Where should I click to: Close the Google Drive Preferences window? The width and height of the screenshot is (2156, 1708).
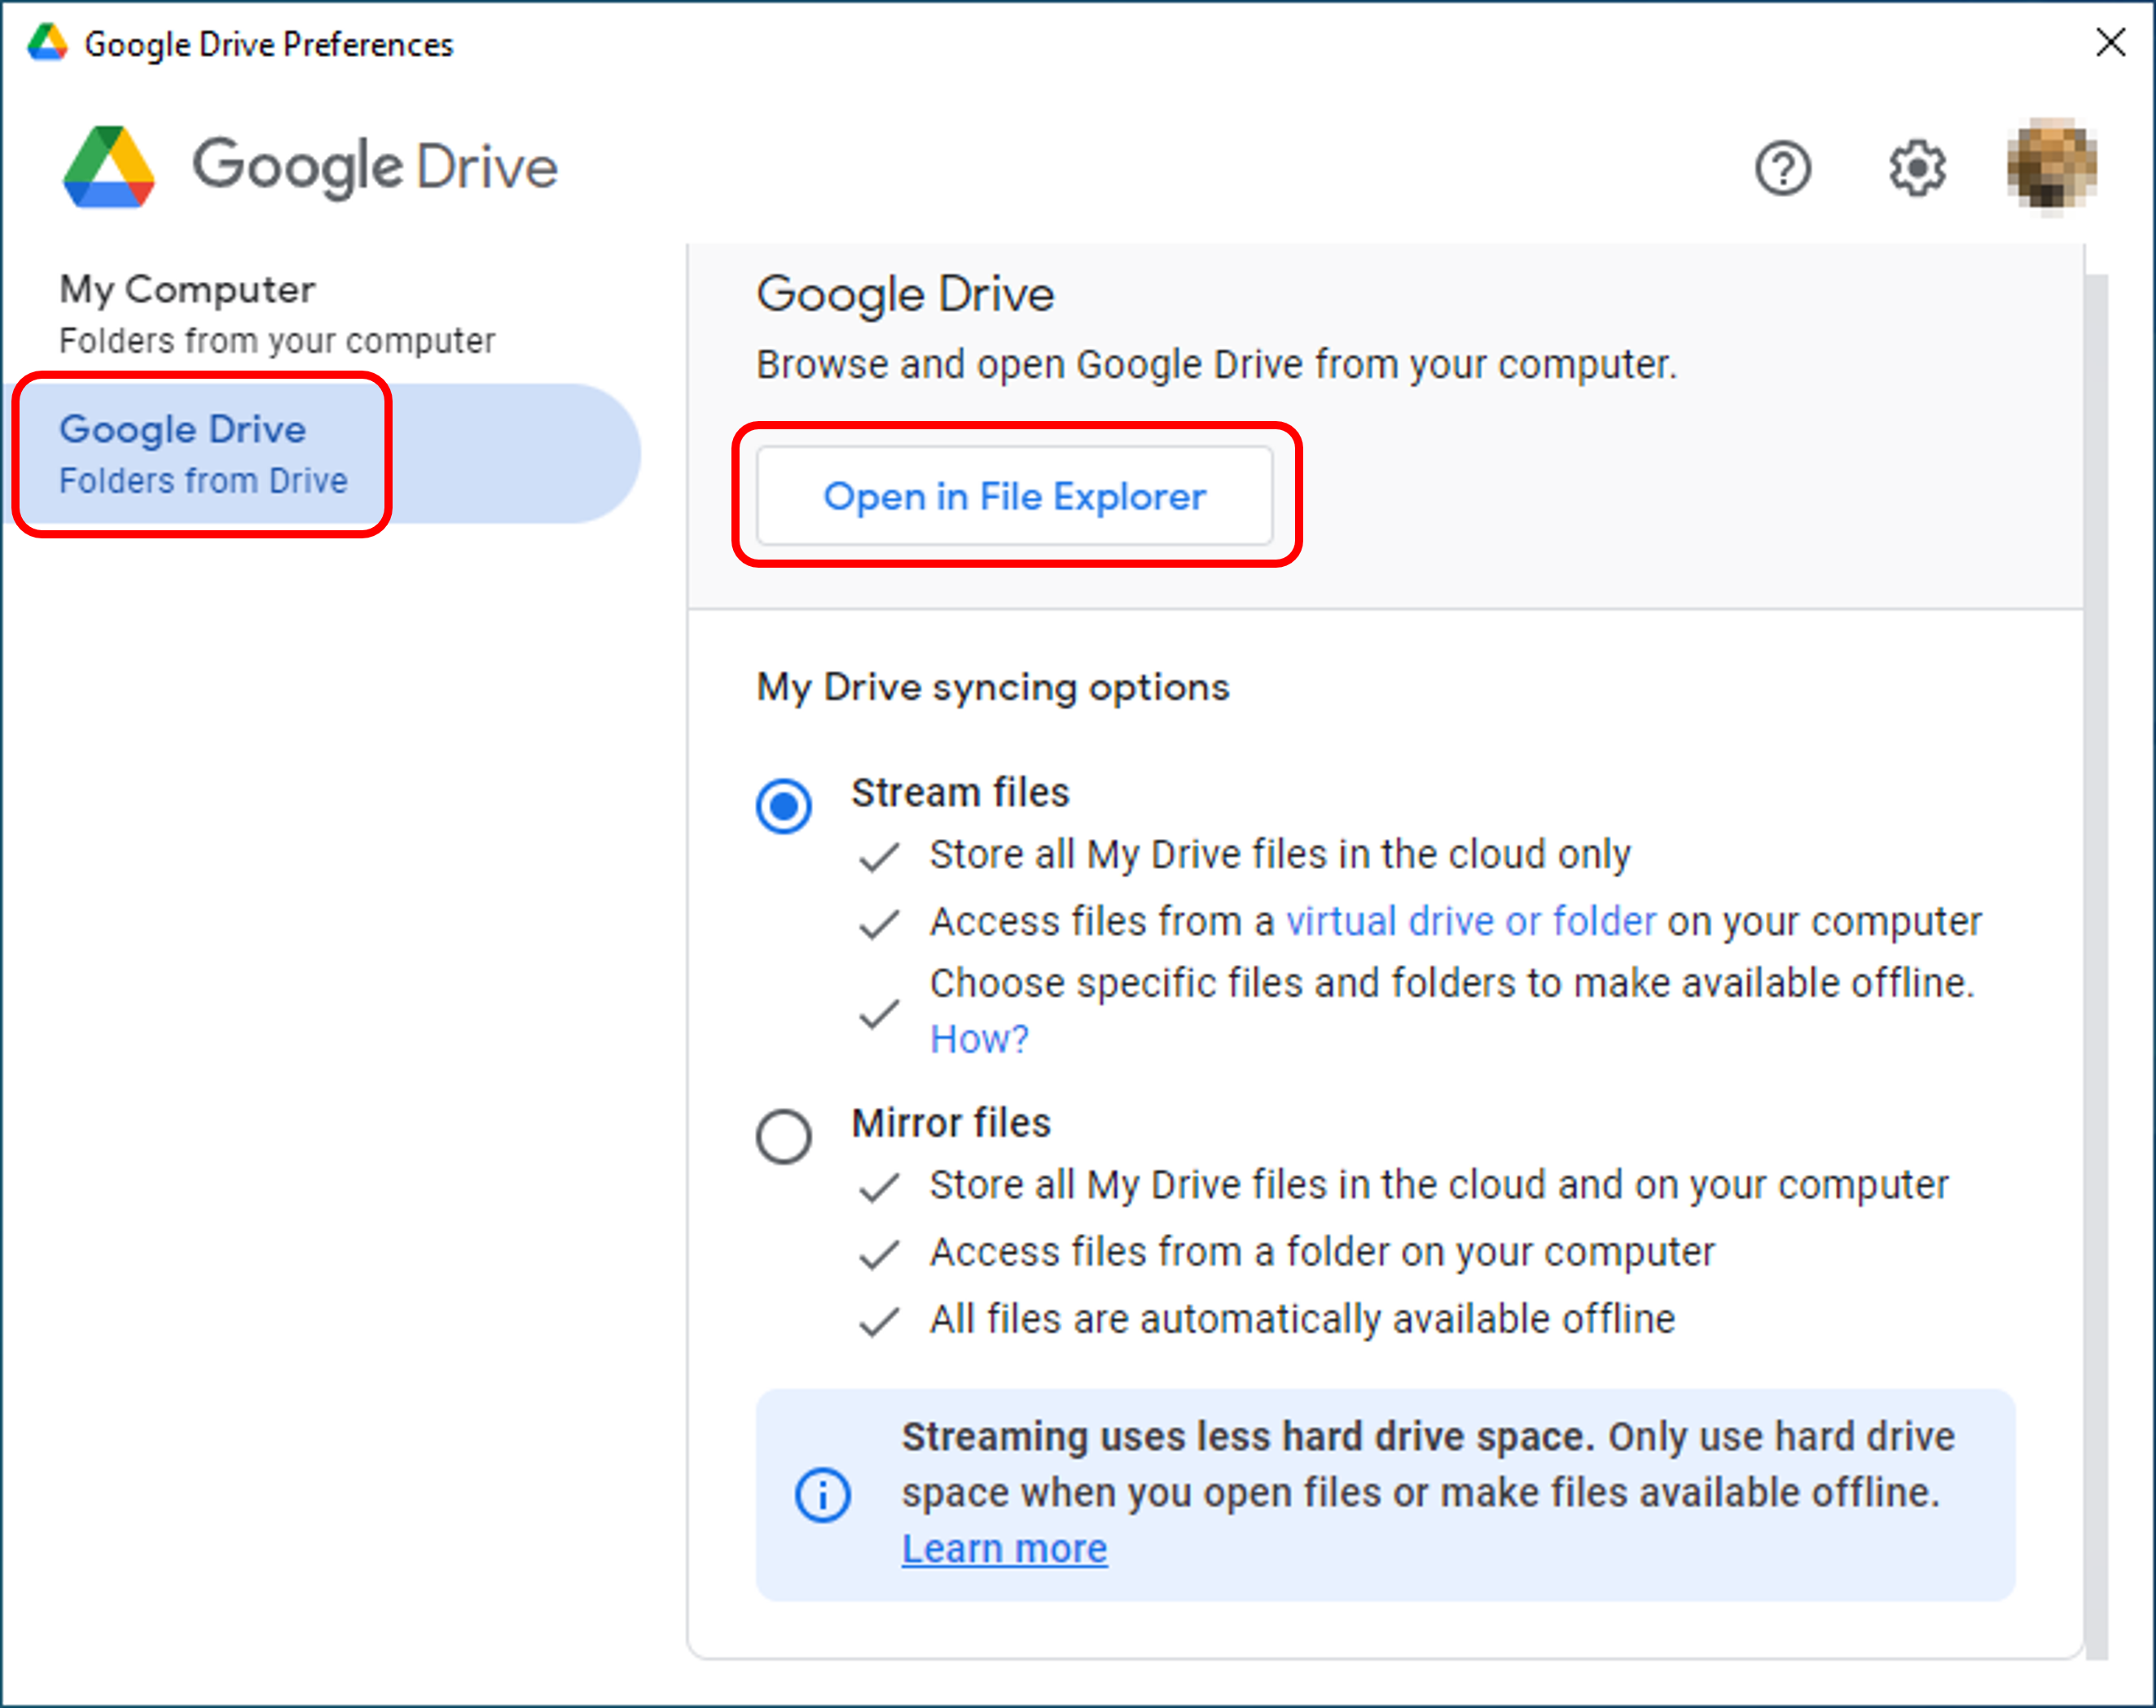[2110, 42]
